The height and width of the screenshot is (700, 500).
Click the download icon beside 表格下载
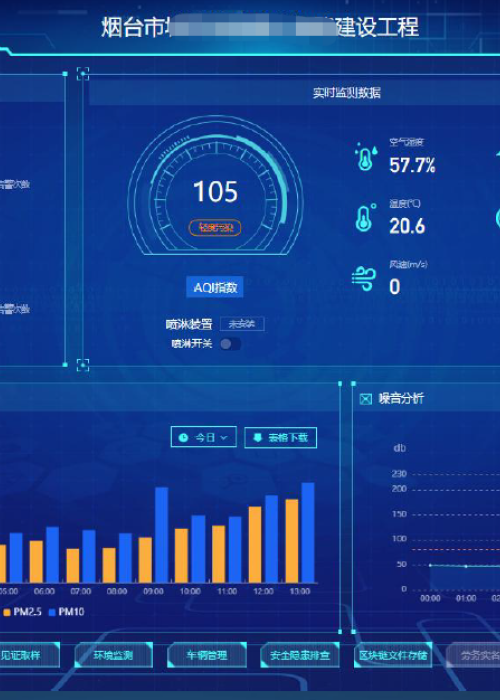coord(258,438)
